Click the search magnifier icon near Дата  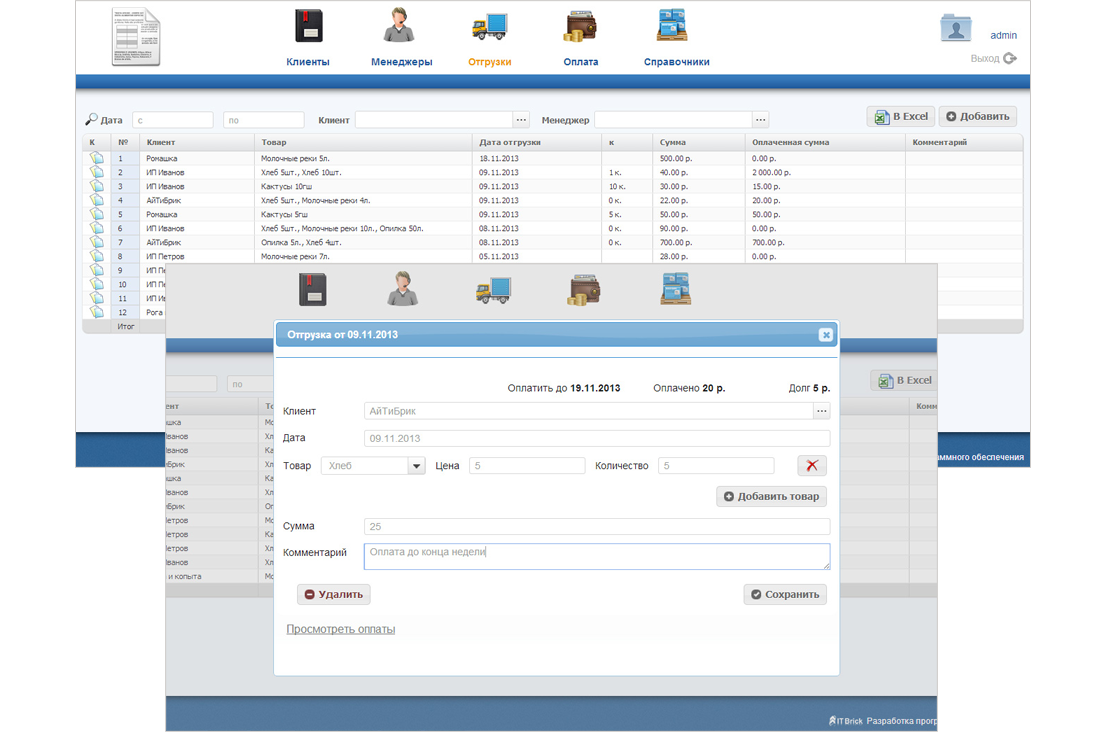91,119
